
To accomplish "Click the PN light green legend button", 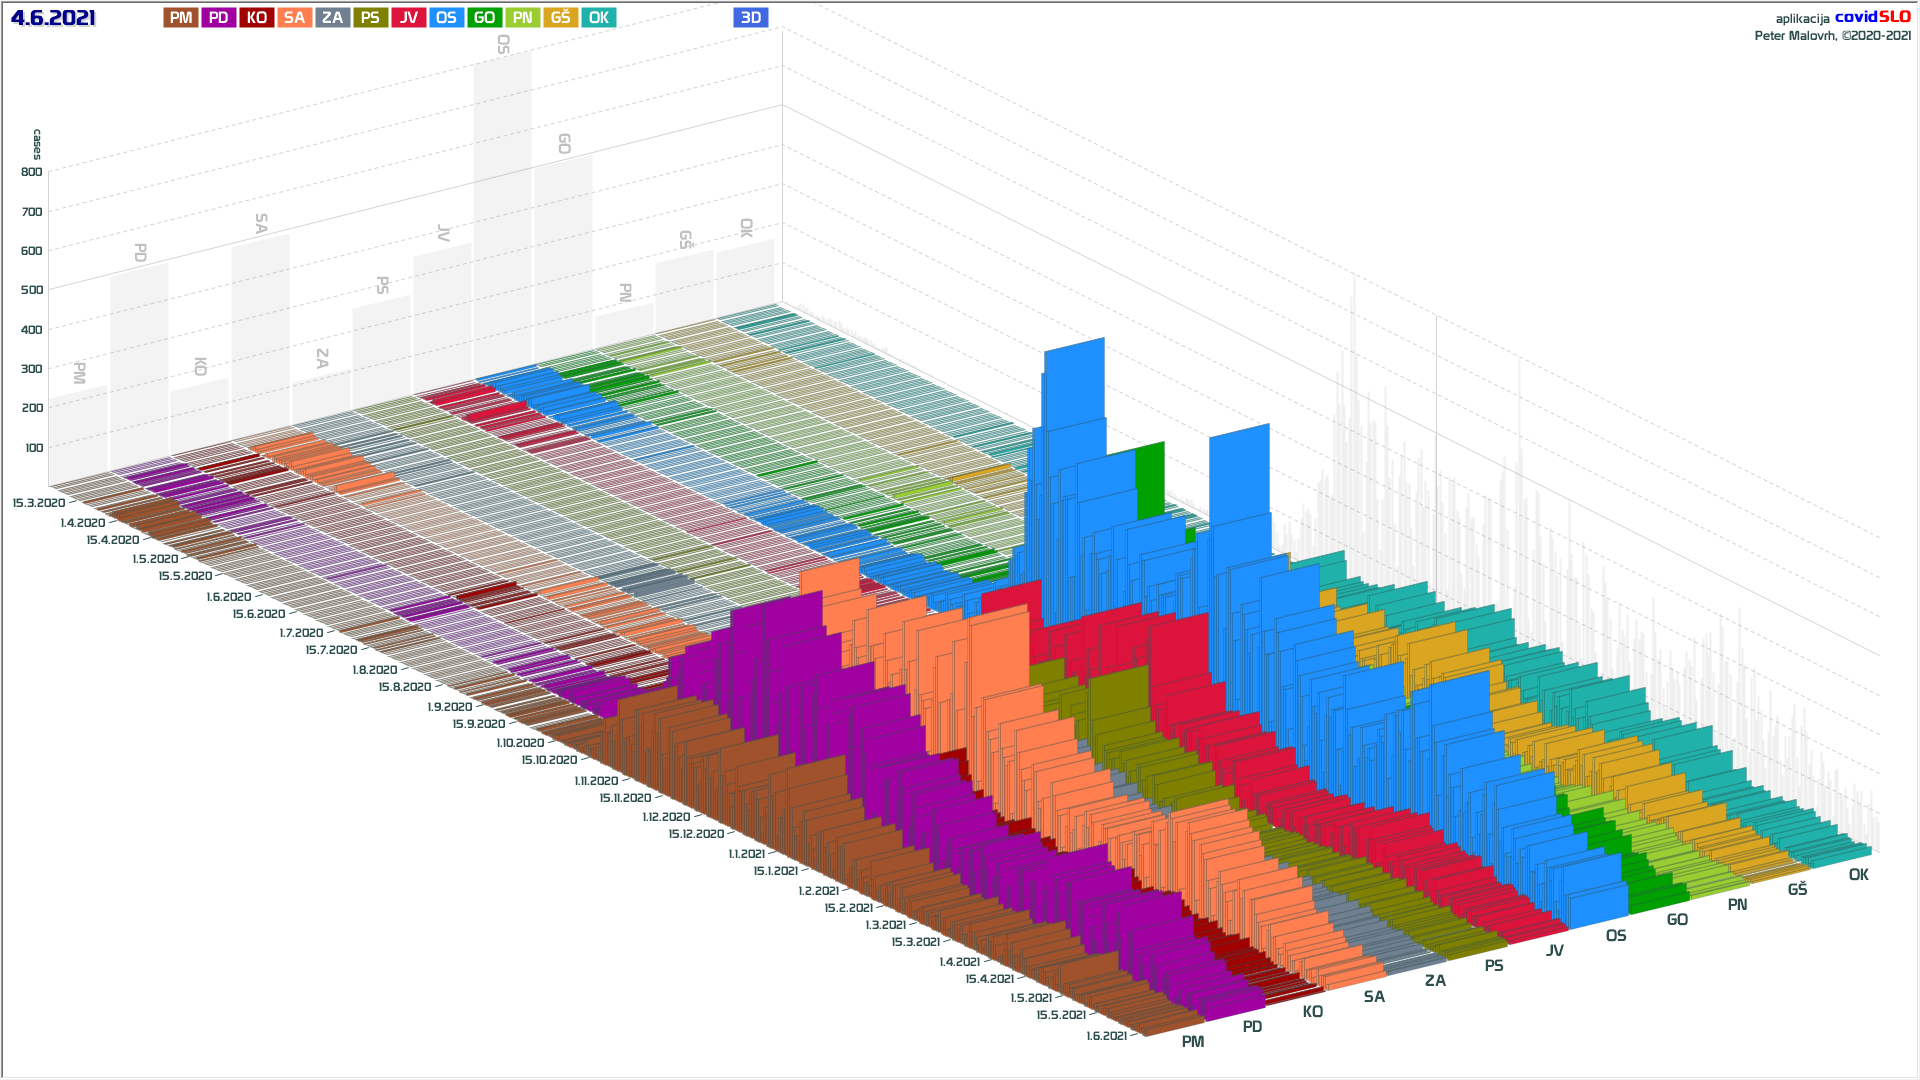I will [x=522, y=17].
